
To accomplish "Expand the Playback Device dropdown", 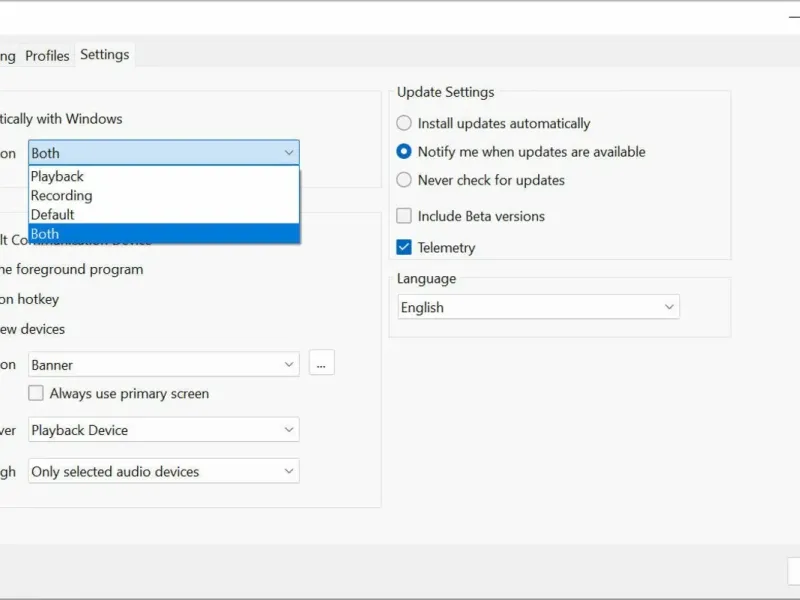I will pyautogui.click(x=163, y=430).
